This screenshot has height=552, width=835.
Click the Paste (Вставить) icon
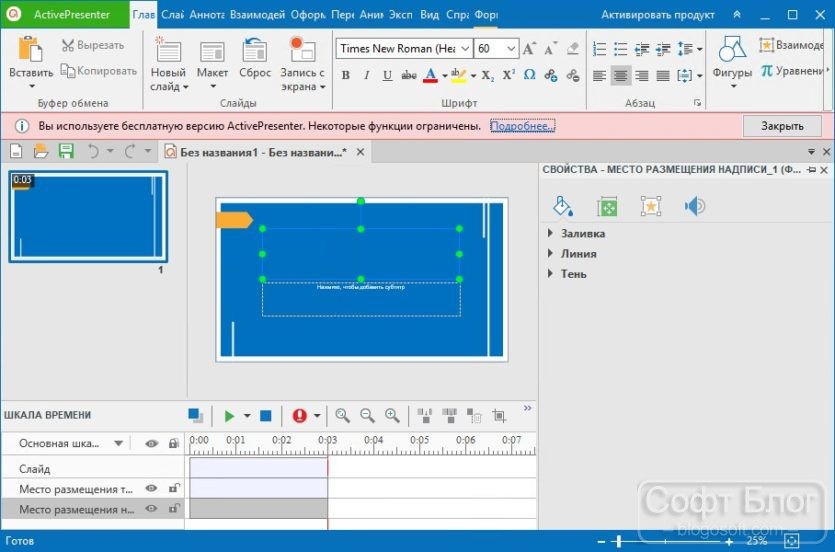tap(30, 49)
